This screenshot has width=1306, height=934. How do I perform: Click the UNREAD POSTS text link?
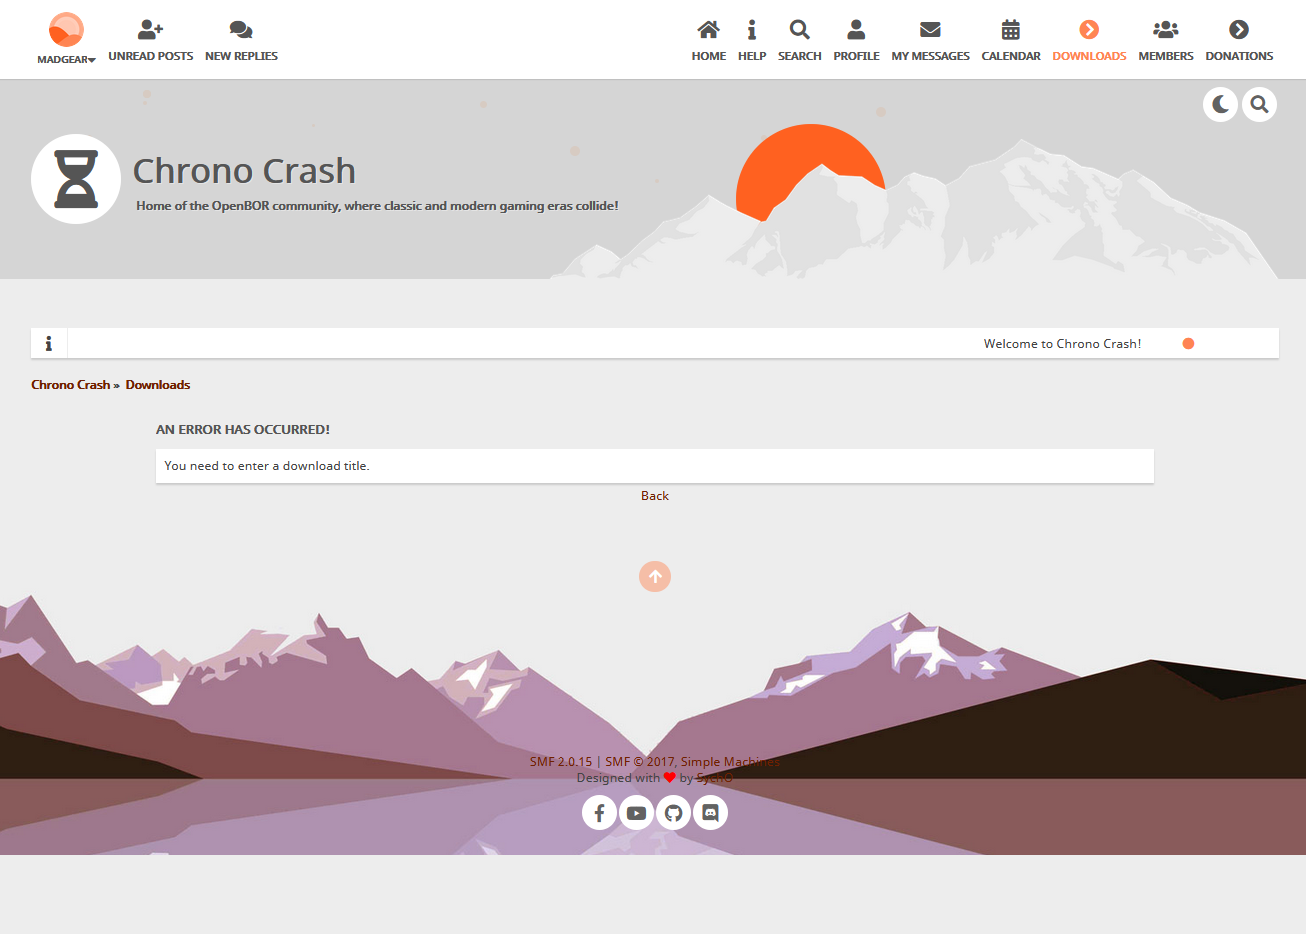coord(151,56)
